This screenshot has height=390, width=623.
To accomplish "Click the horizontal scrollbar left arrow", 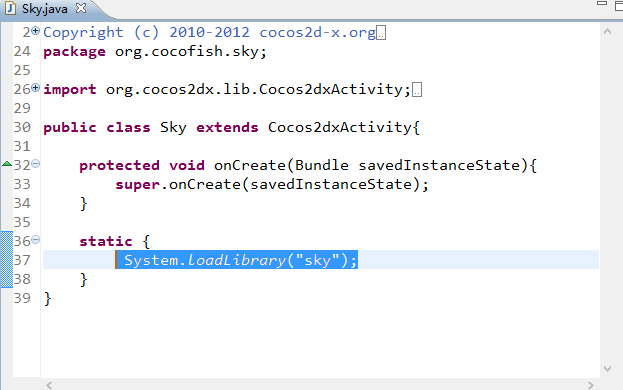I will click(49, 385).
